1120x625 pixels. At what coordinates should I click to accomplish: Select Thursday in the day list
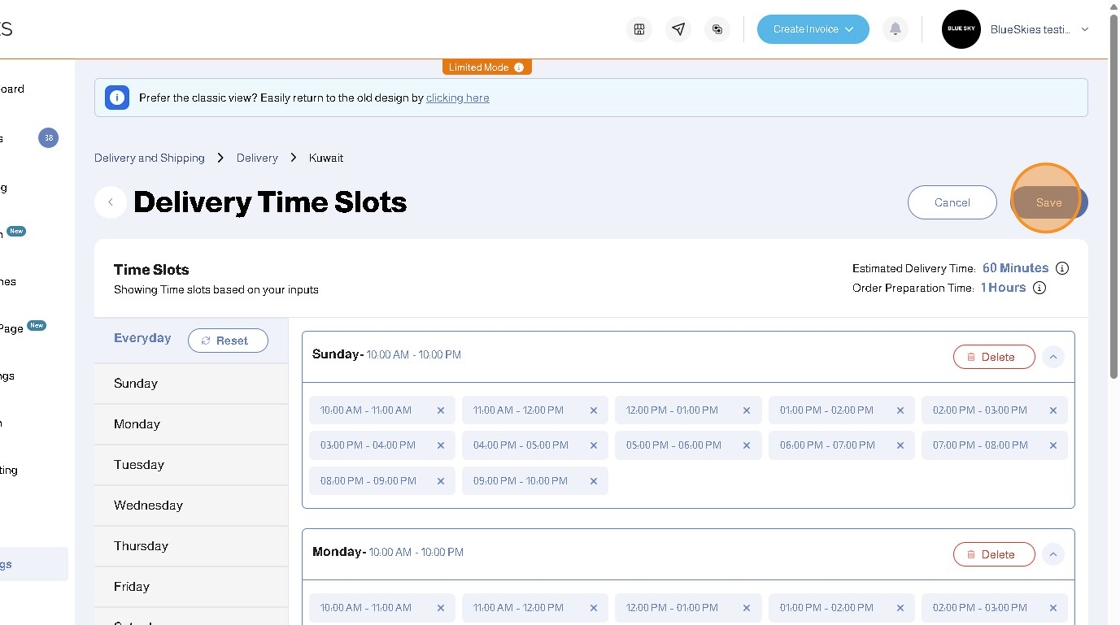191,546
